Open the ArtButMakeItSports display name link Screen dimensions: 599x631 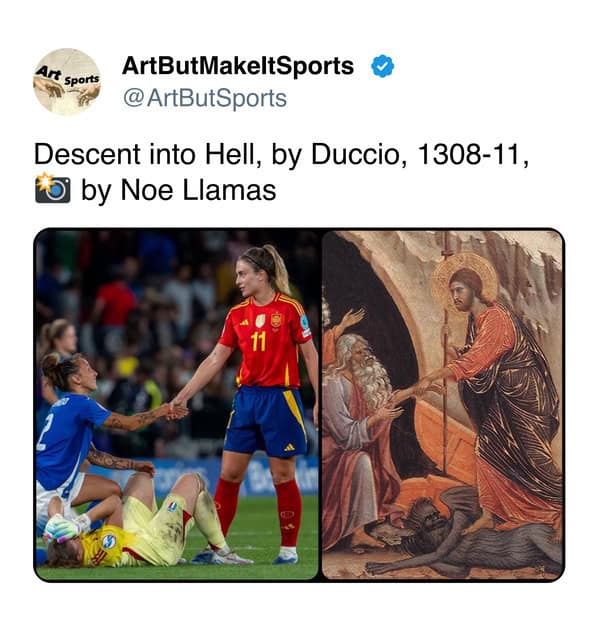pos(238,66)
